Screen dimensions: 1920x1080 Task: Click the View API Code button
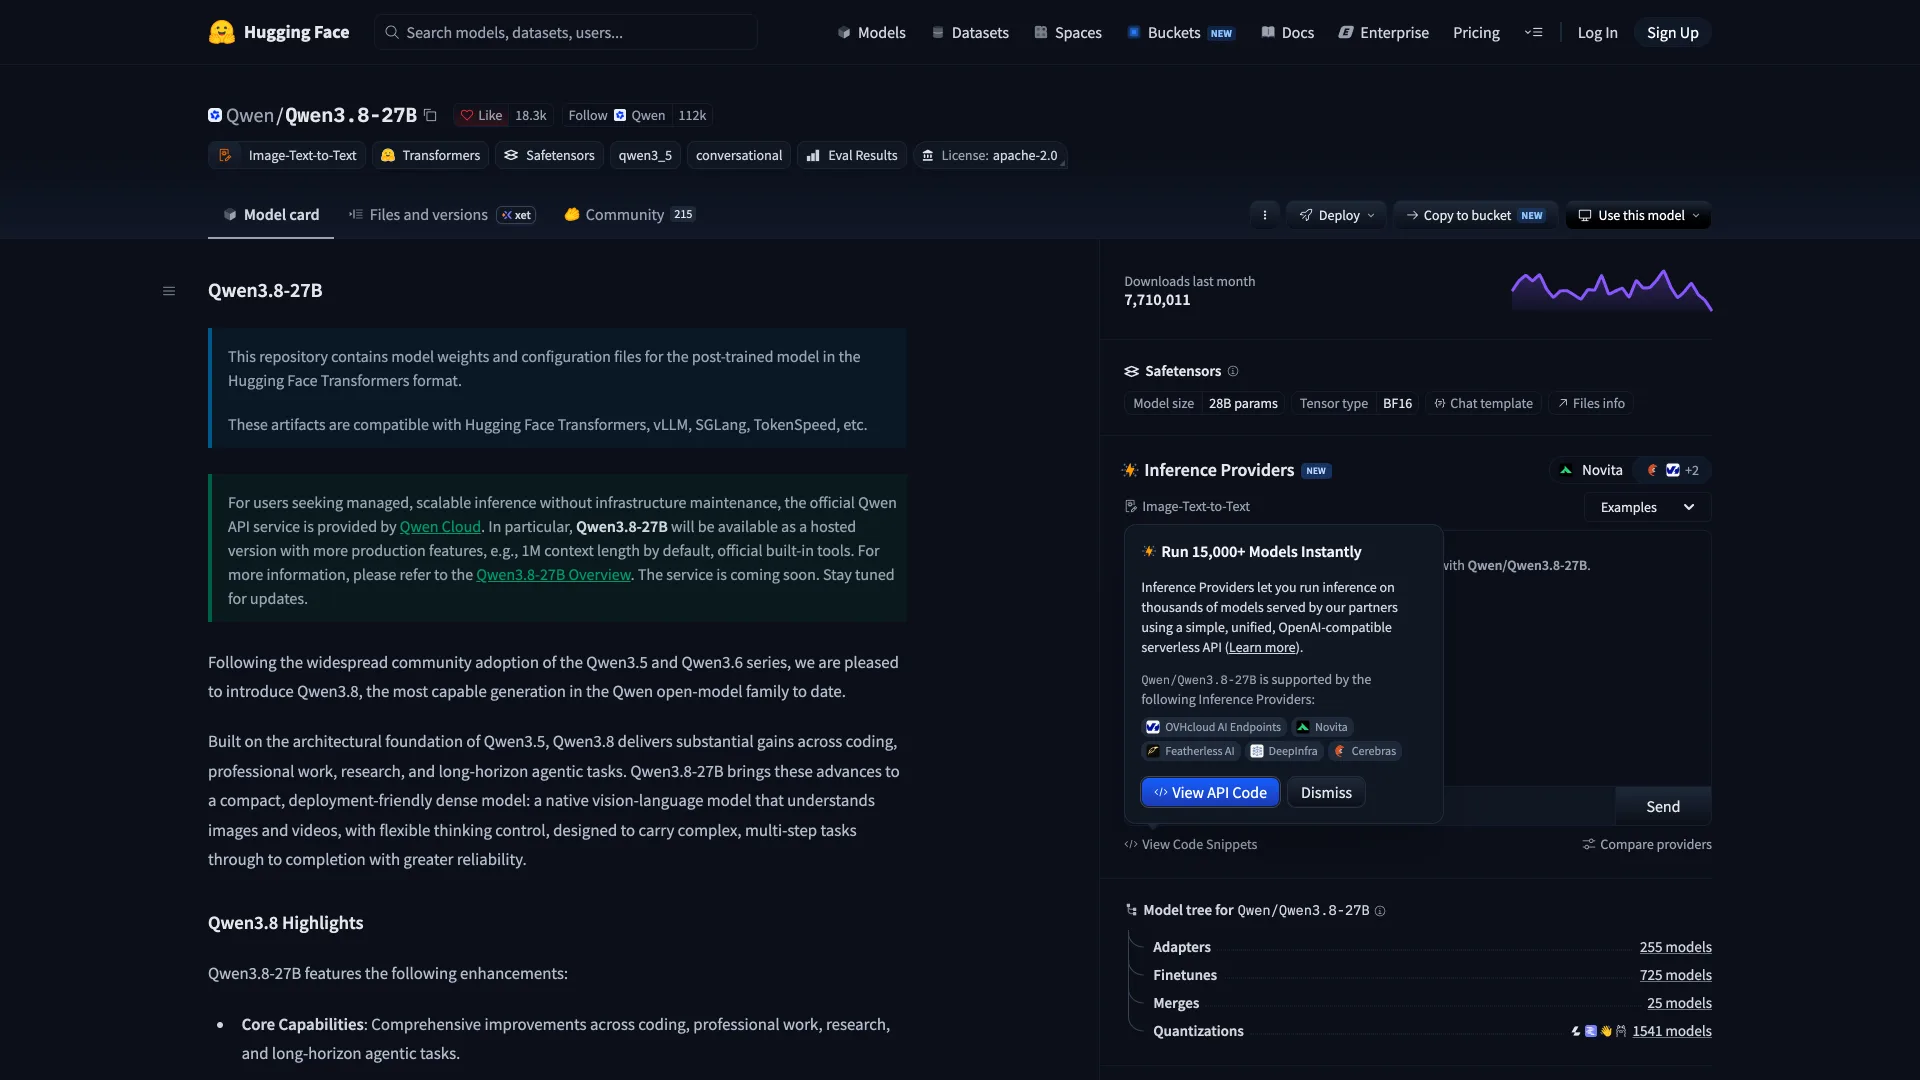coord(1210,793)
